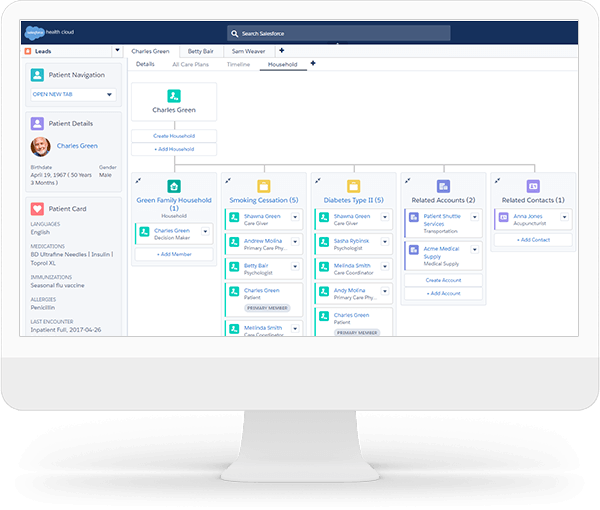
Task: Click the + Add Contact button
Action: click(533, 240)
